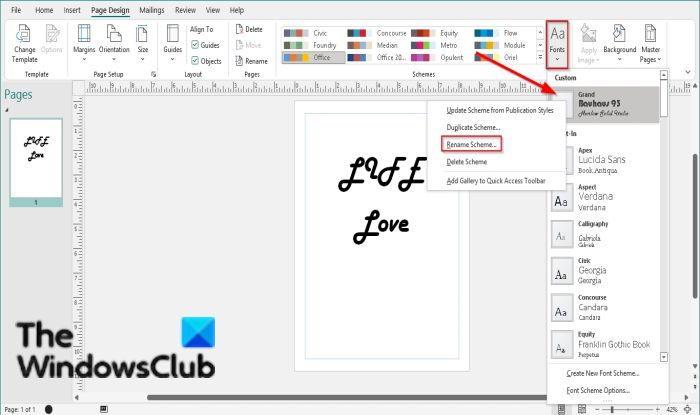Image resolution: width=700 pixels, height=415 pixels.
Task: Click the zoom slider handle
Action: [x=612, y=409]
